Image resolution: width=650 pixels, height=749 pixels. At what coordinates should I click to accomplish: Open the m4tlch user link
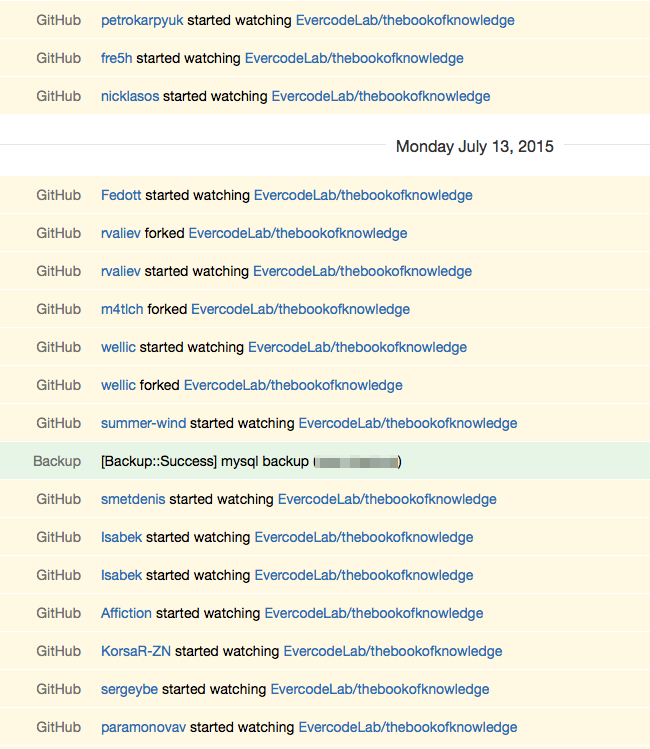tap(122, 309)
